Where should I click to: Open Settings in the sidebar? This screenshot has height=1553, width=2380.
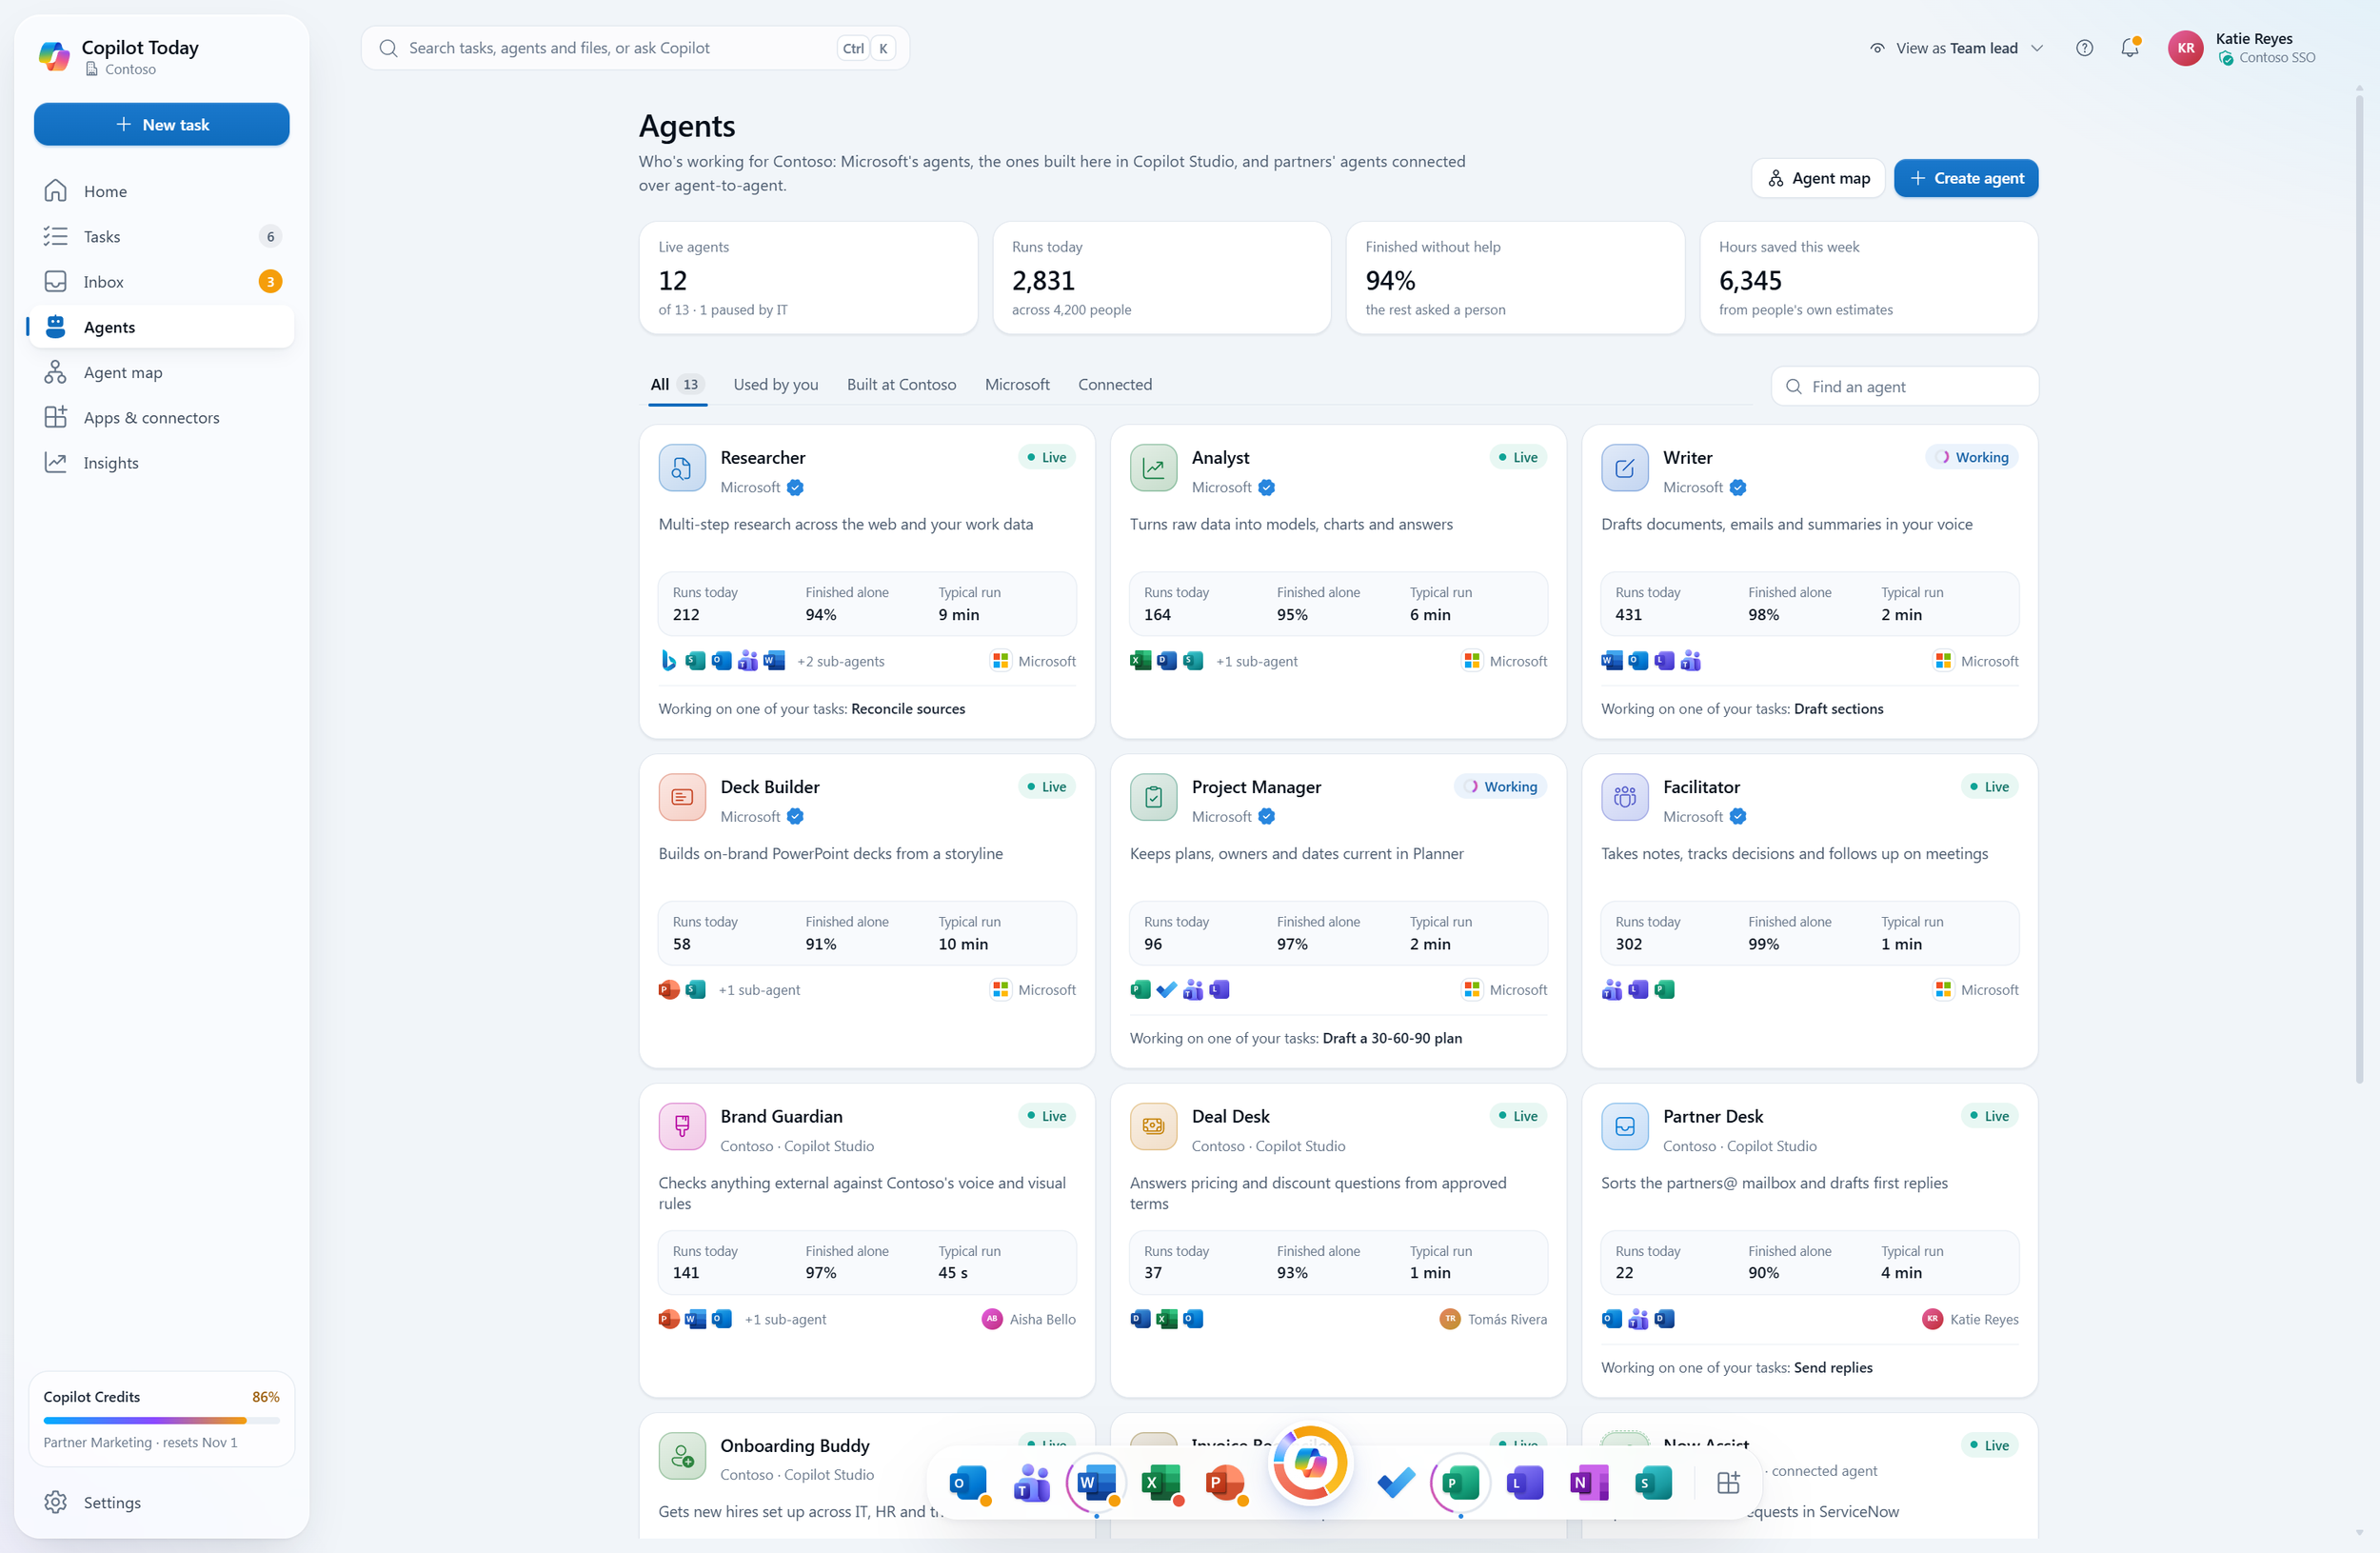162,1503
